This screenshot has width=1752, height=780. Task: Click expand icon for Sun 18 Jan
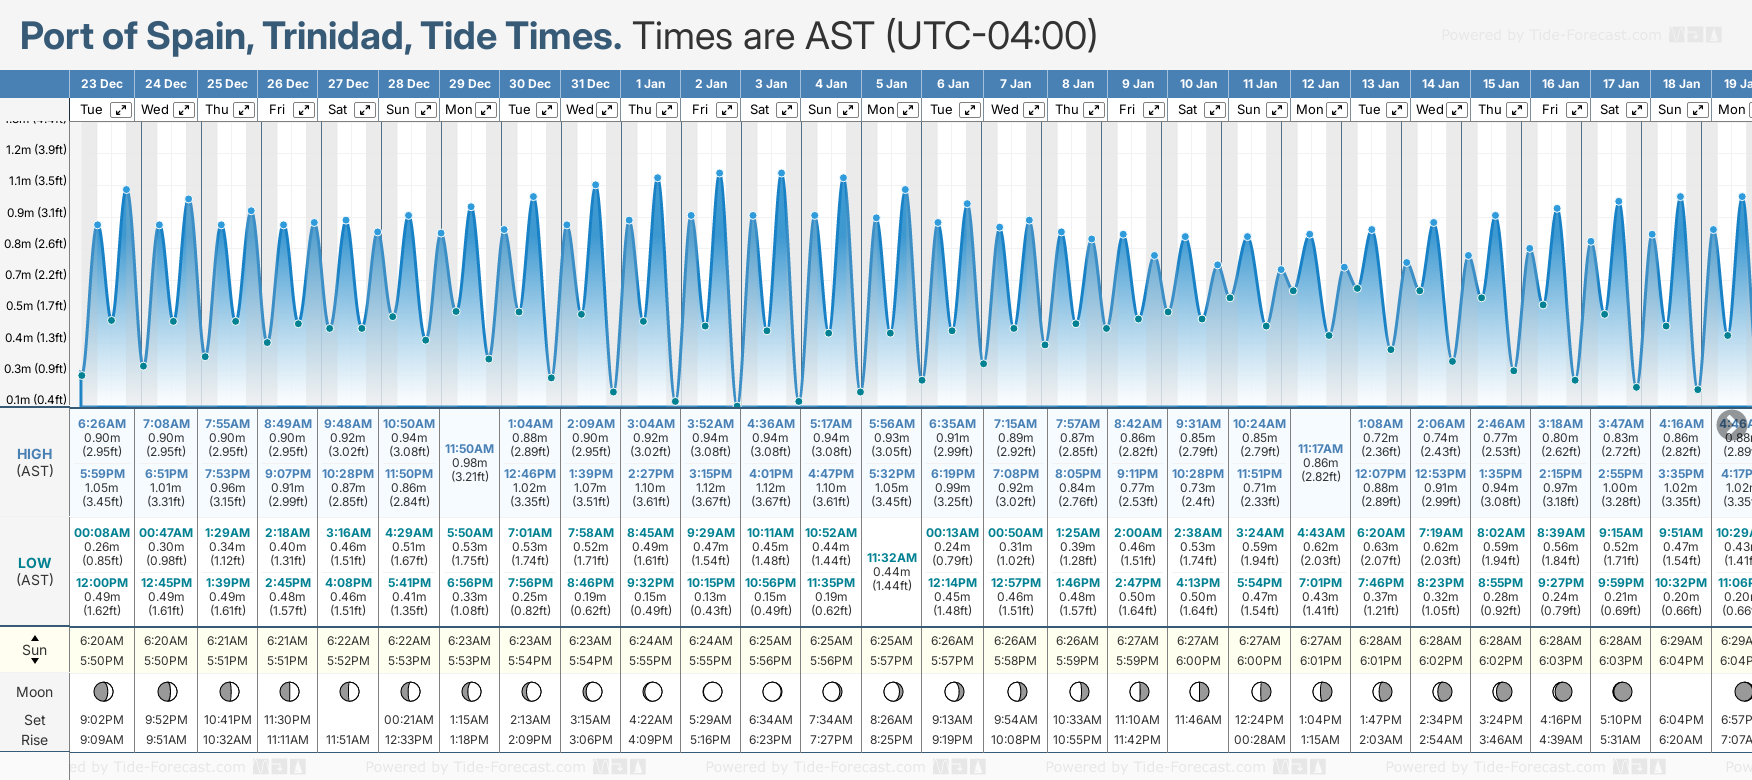click(x=1697, y=110)
